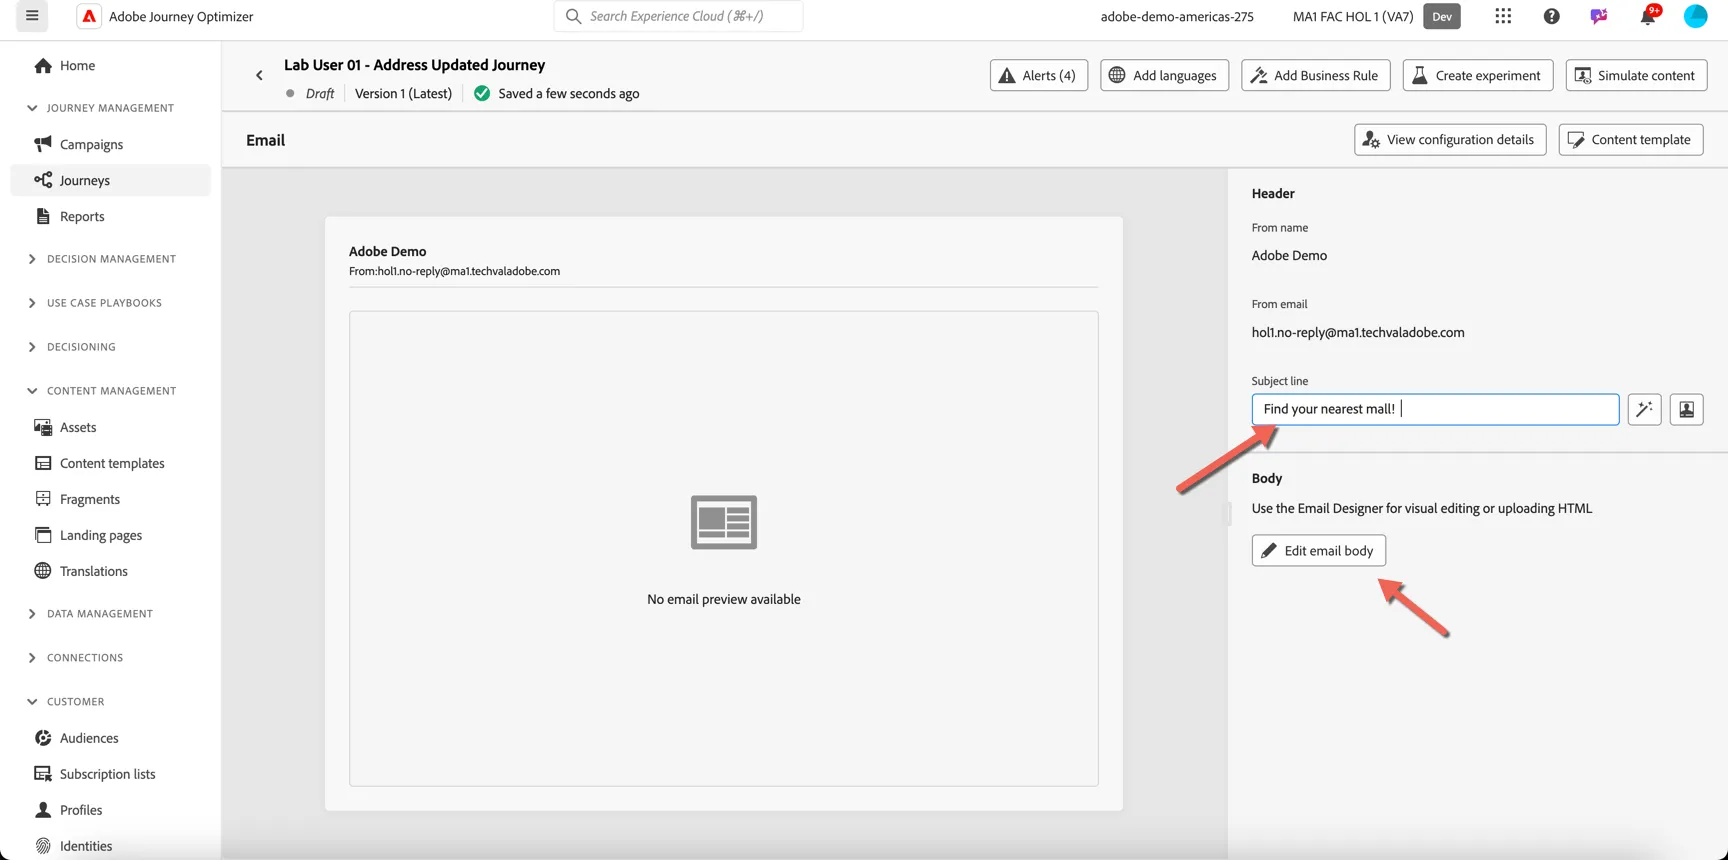Expand the Use Case Playbooks section
Viewport: 1728px width, 860px height.
pos(95,303)
